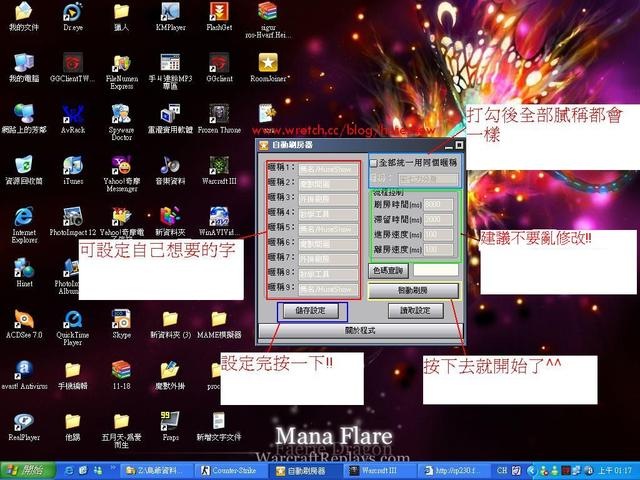Open the 資源回收筒 recycle bin
This screenshot has height=480, width=640.
coord(24,170)
